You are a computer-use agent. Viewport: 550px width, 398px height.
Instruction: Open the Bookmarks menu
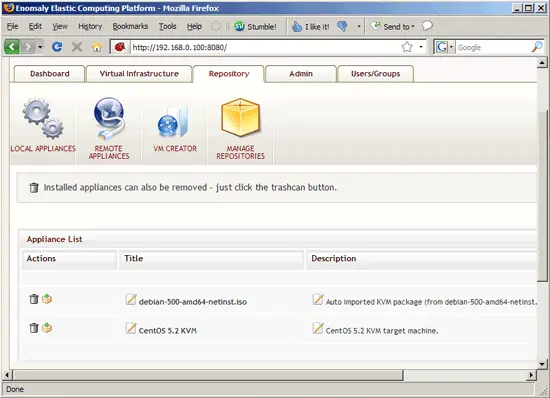[x=130, y=26]
